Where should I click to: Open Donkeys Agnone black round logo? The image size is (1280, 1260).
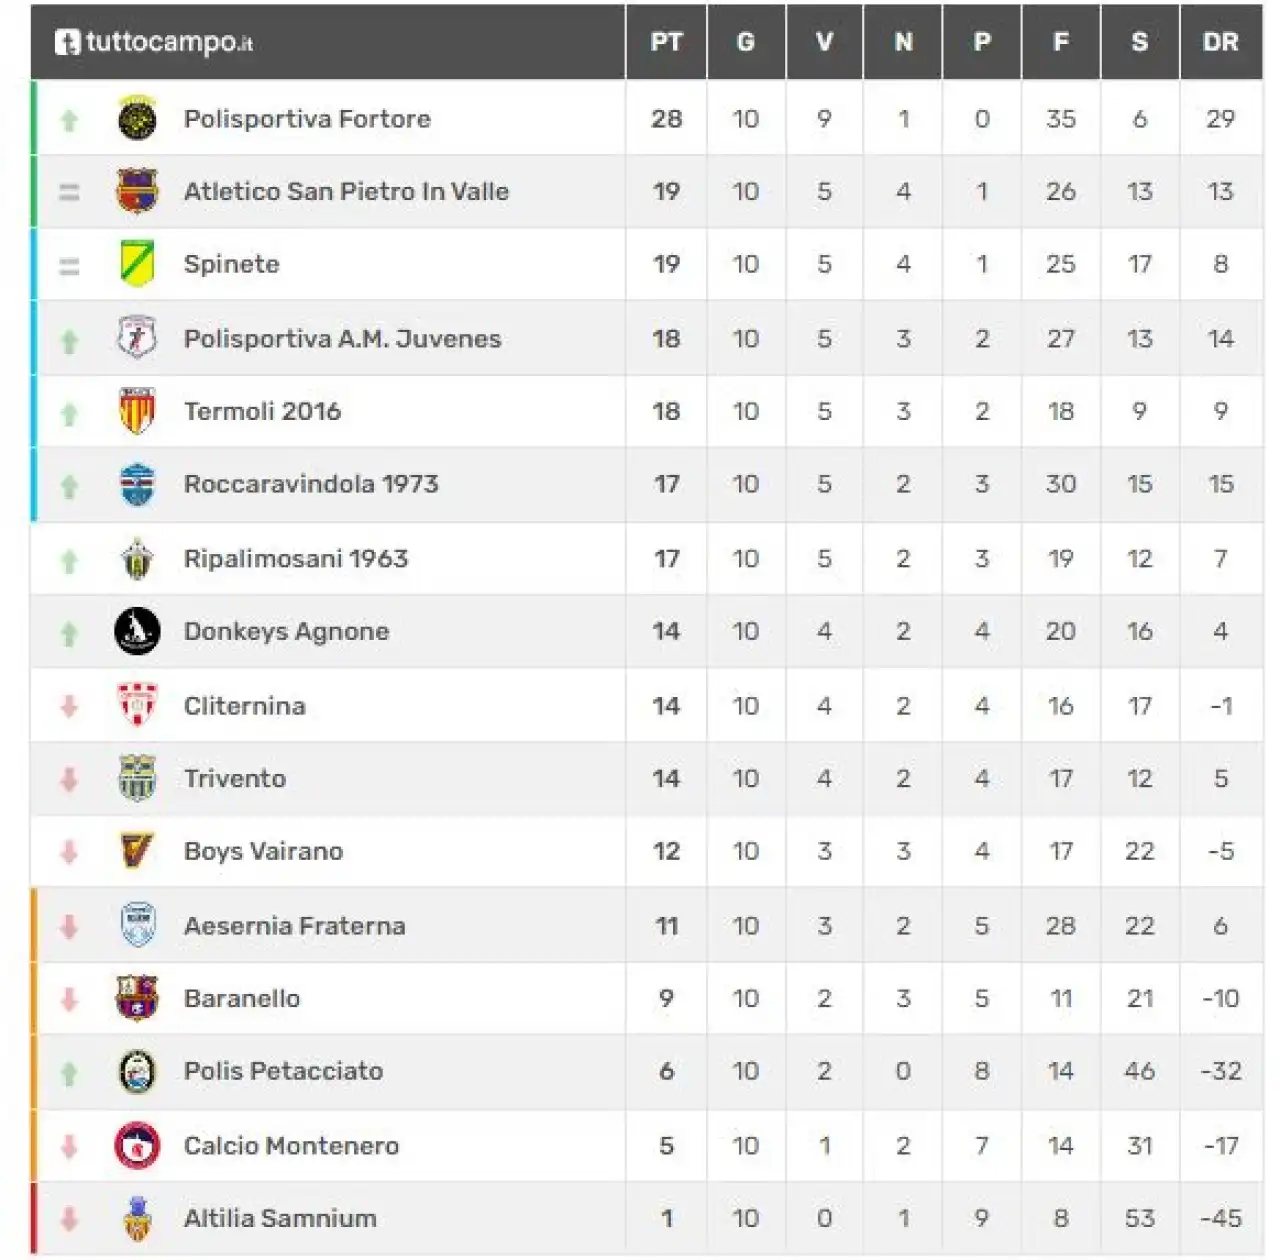[x=137, y=631]
